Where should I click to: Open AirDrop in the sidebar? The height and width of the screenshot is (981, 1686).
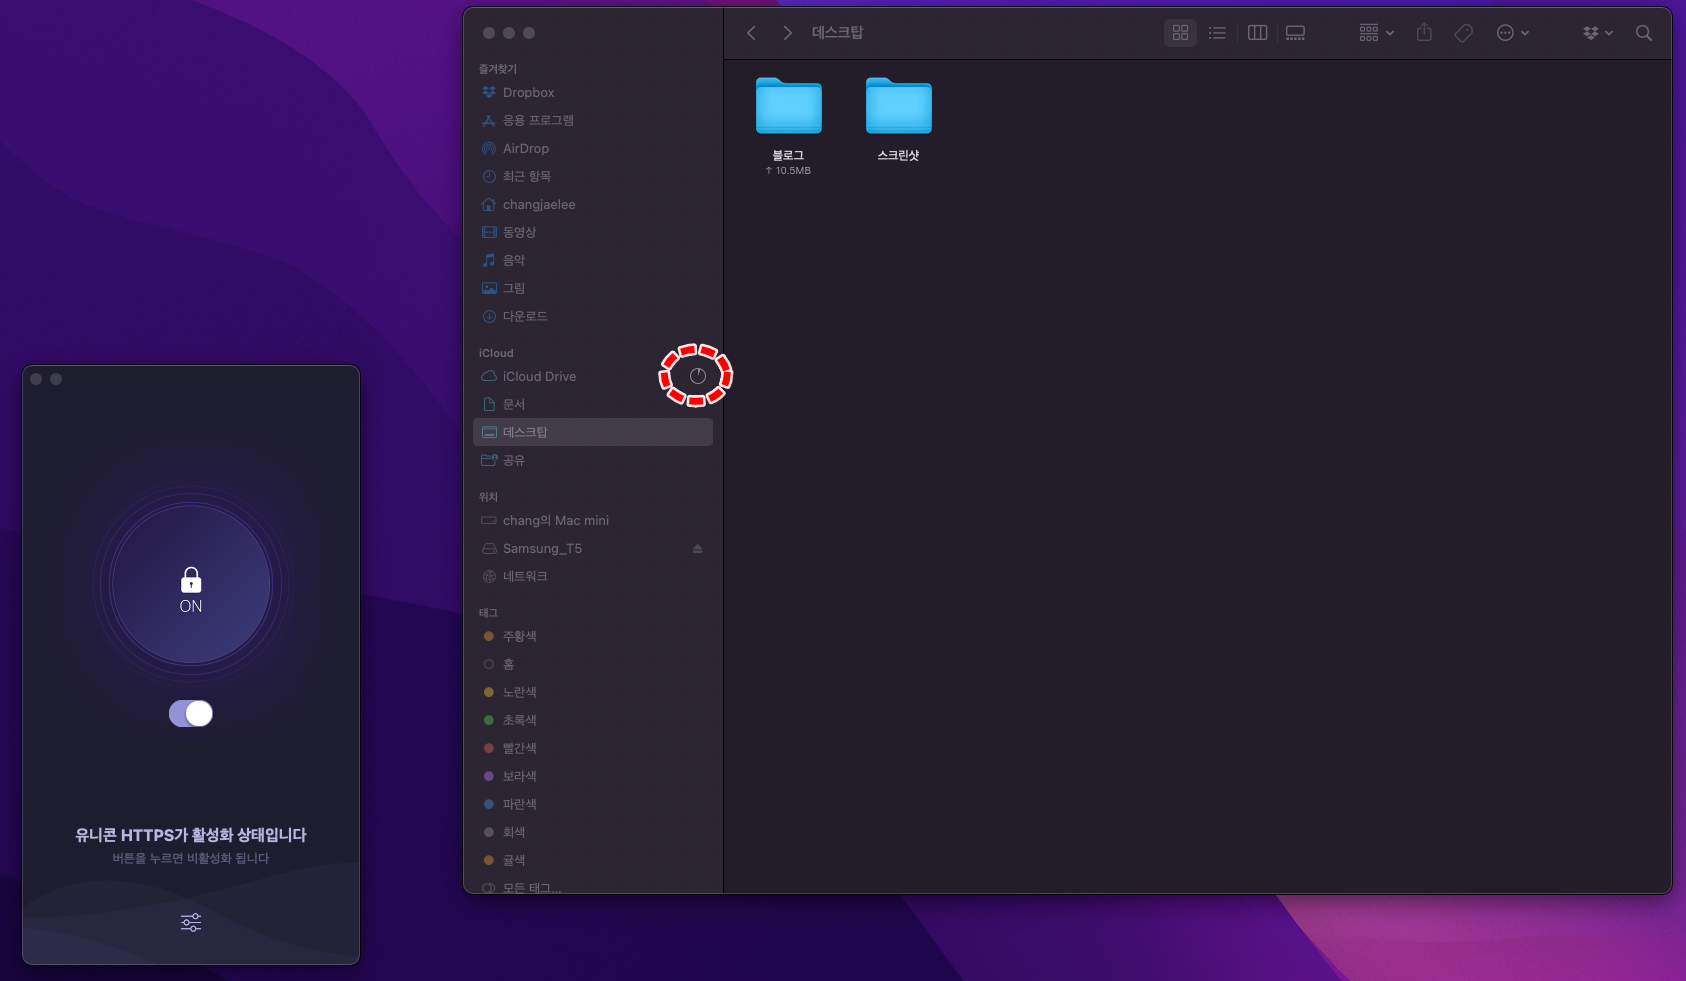[x=593, y=148]
